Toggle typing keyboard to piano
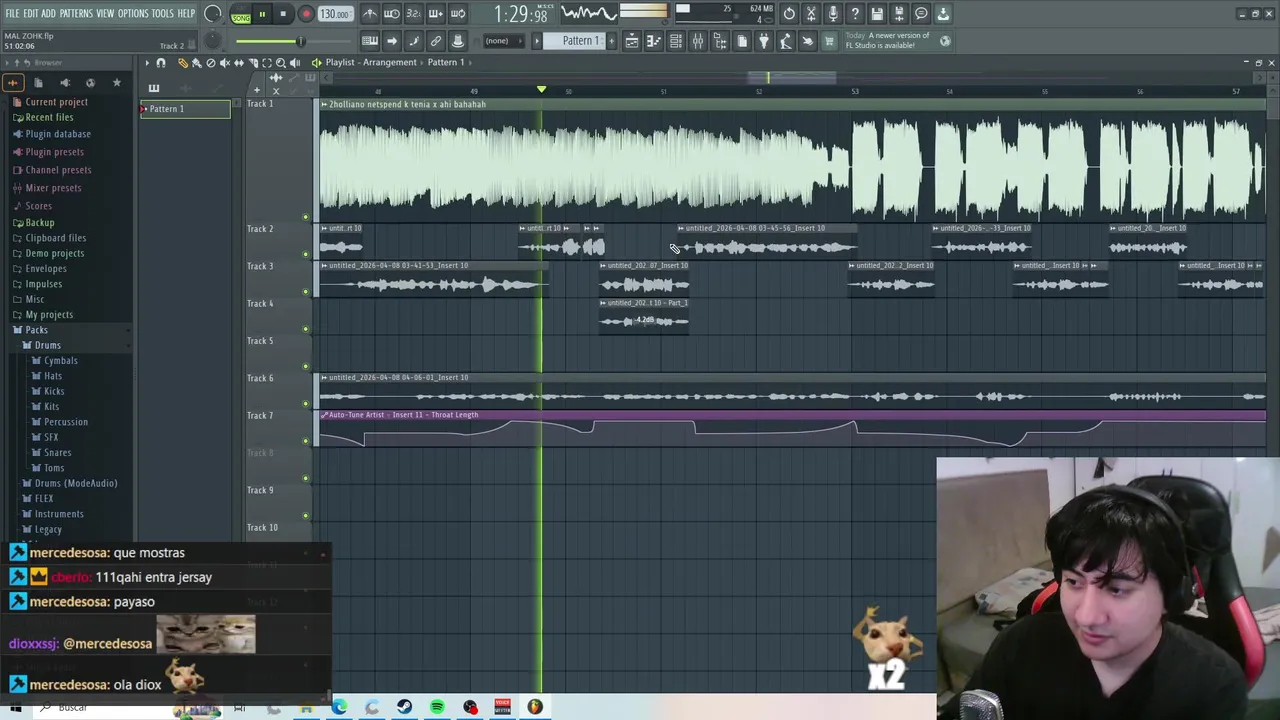The width and height of the screenshot is (1280, 720). pyautogui.click(x=370, y=41)
